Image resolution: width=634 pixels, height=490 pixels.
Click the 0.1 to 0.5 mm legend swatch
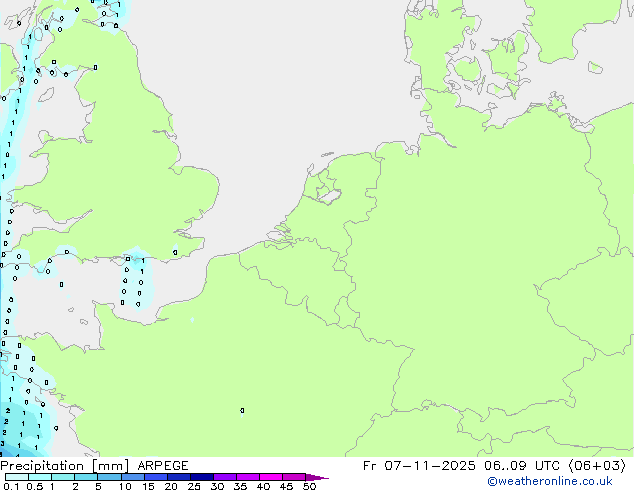tap(17, 477)
